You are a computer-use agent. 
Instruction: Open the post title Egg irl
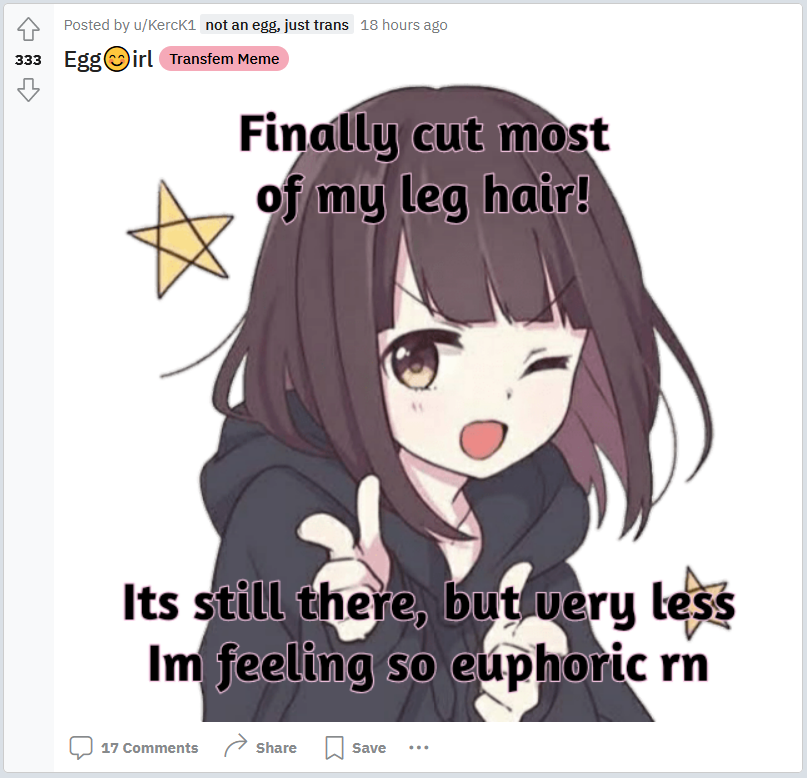(108, 59)
